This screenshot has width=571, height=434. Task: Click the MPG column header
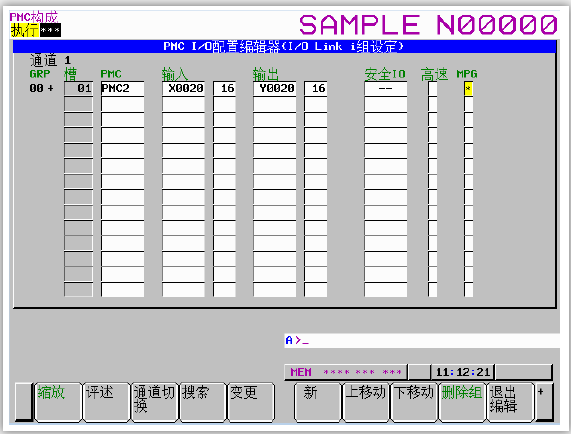point(467,74)
